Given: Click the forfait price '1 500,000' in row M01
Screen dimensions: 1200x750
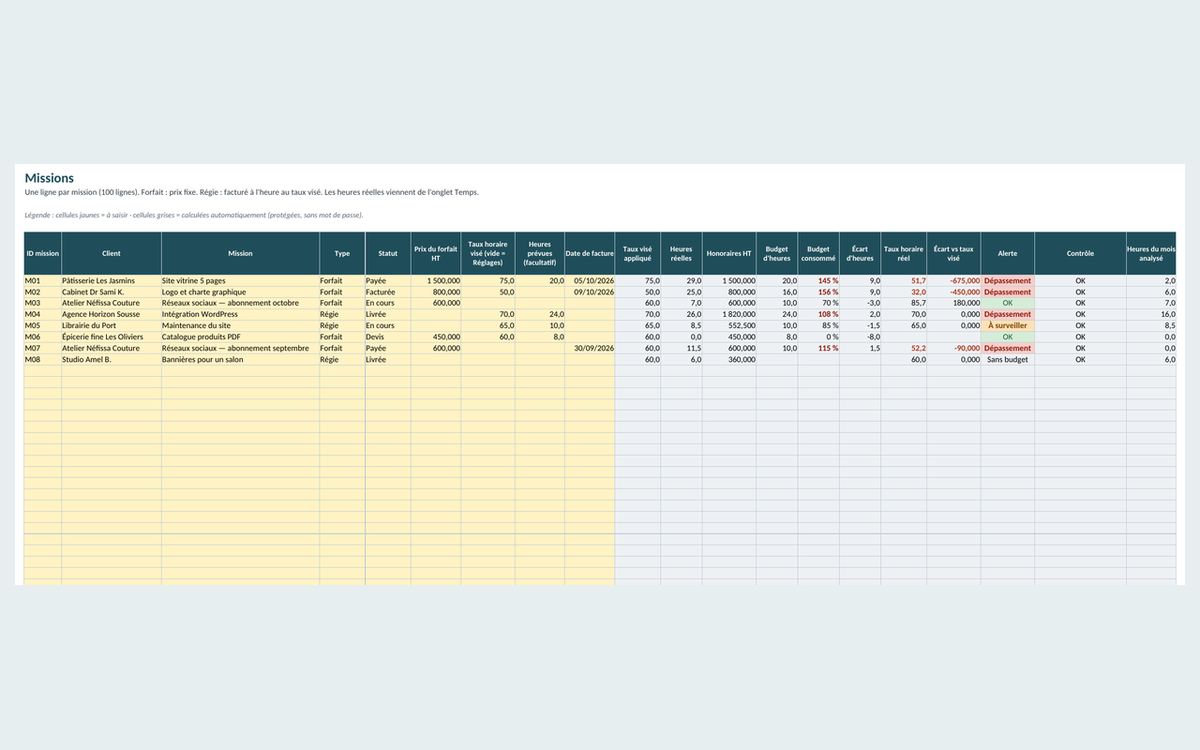Looking at the screenshot, I should [436, 281].
